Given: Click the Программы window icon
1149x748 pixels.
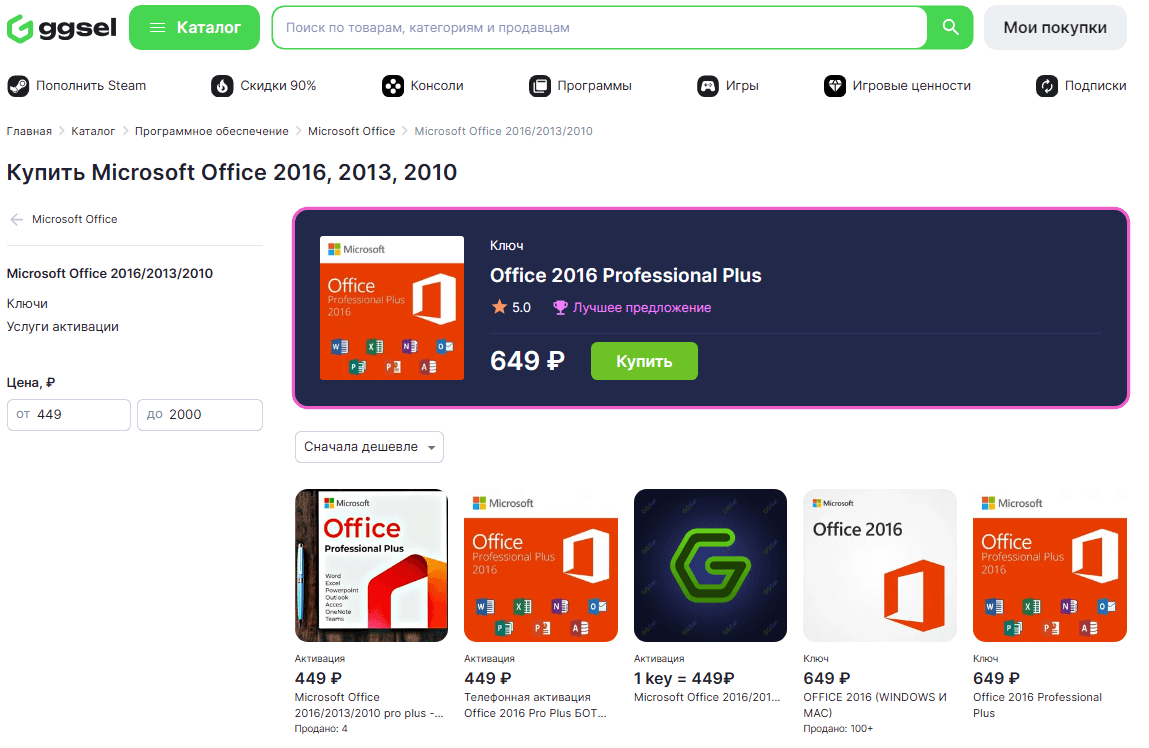Looking at the screenshot, I should (x=540, y=86).
